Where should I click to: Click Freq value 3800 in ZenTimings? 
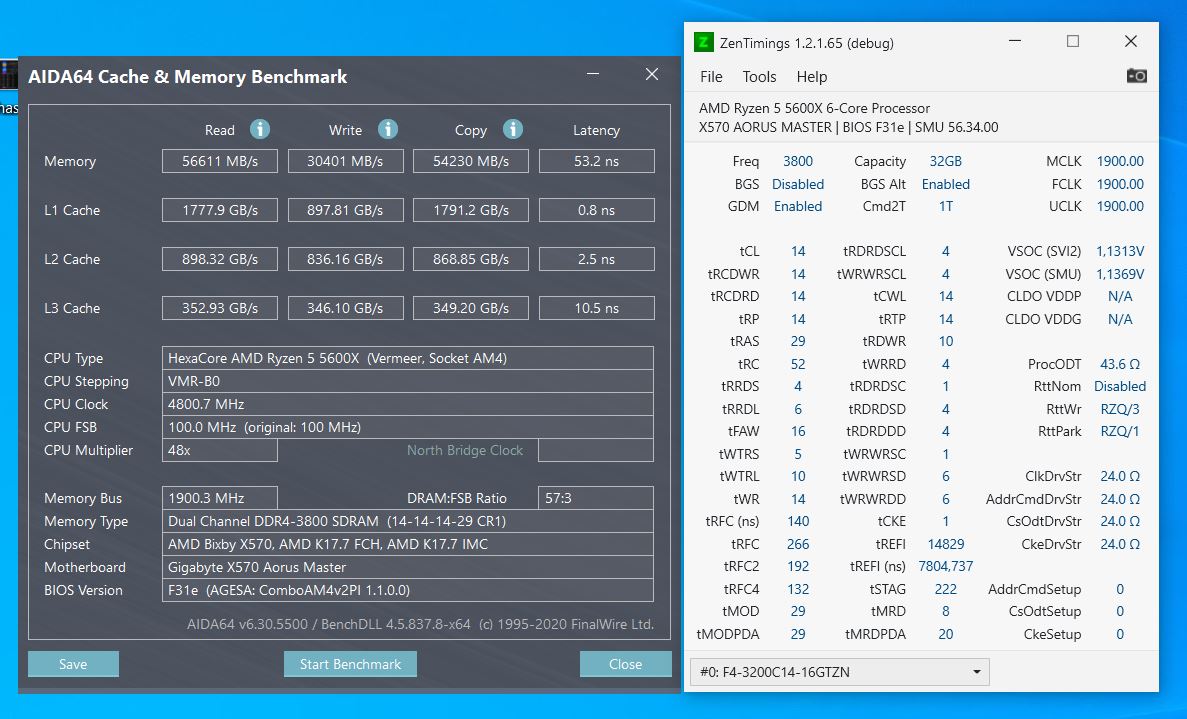pyautogui.click(x=798, y=161)
